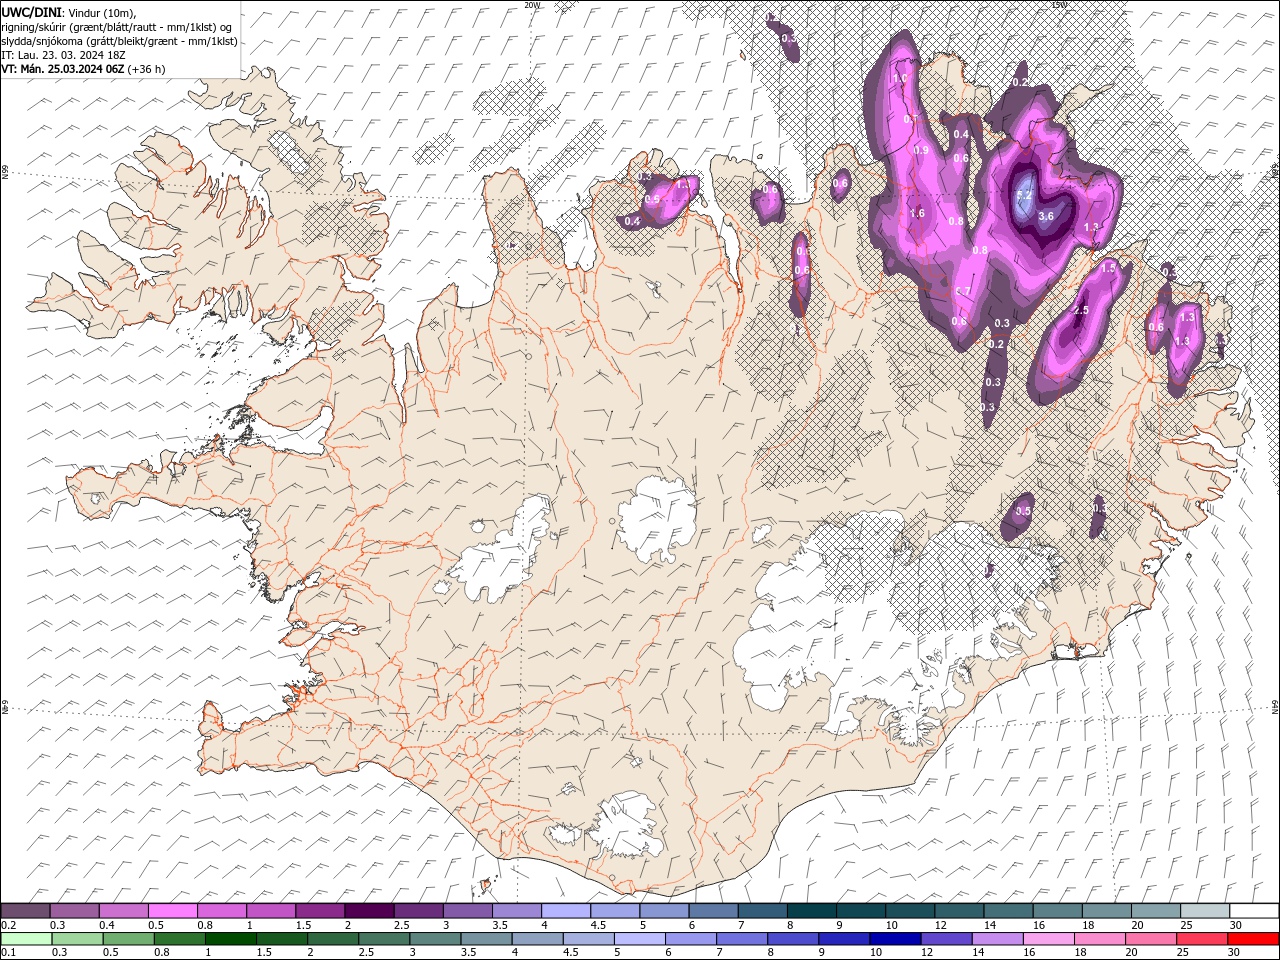
Task: Select rain legend swatch between 0.1 and 0.3
Action: pyautogui.click(x=25, y=938)
